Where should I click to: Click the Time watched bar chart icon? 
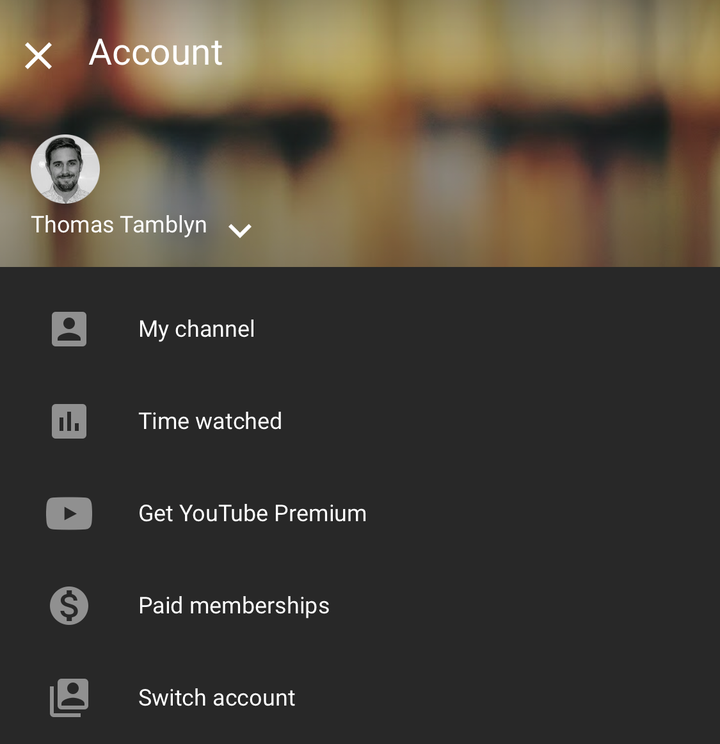[x=69, y=421]
